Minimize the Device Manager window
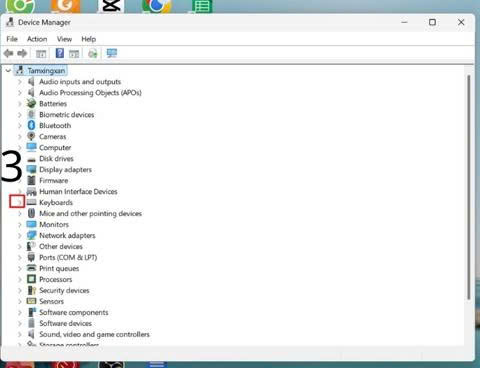 coord(404,22)
